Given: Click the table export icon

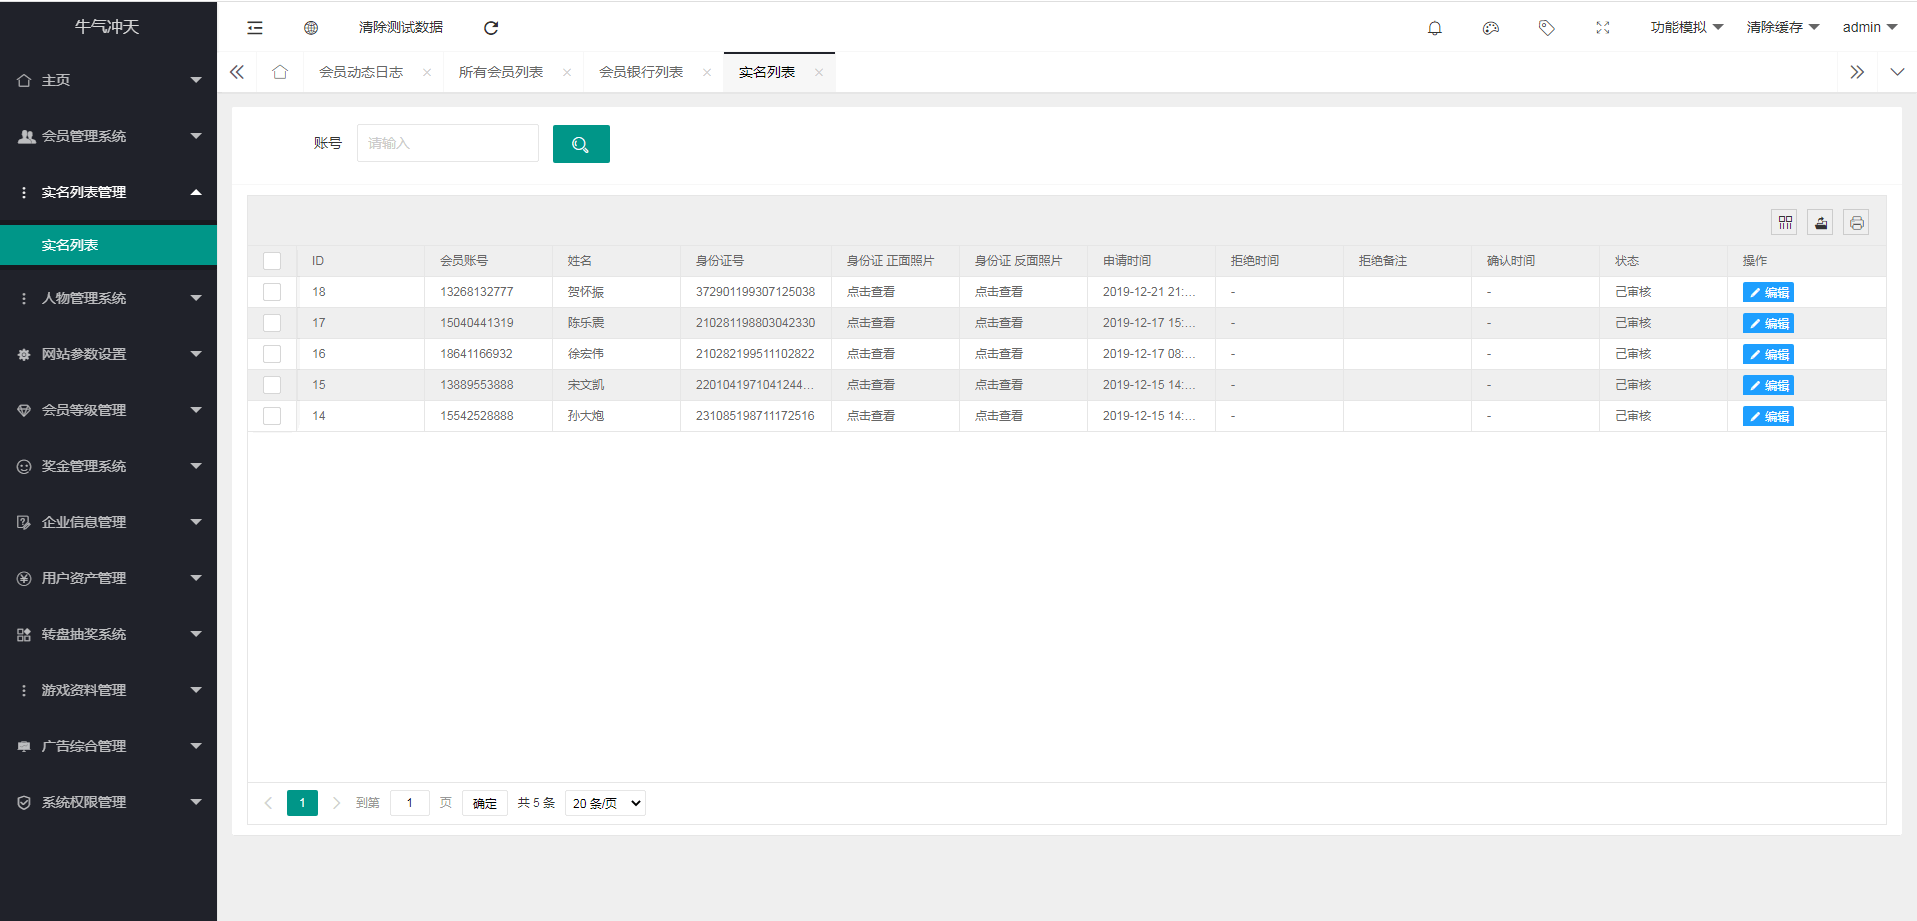Looking at the screenshot, I should click(1821, 222).
